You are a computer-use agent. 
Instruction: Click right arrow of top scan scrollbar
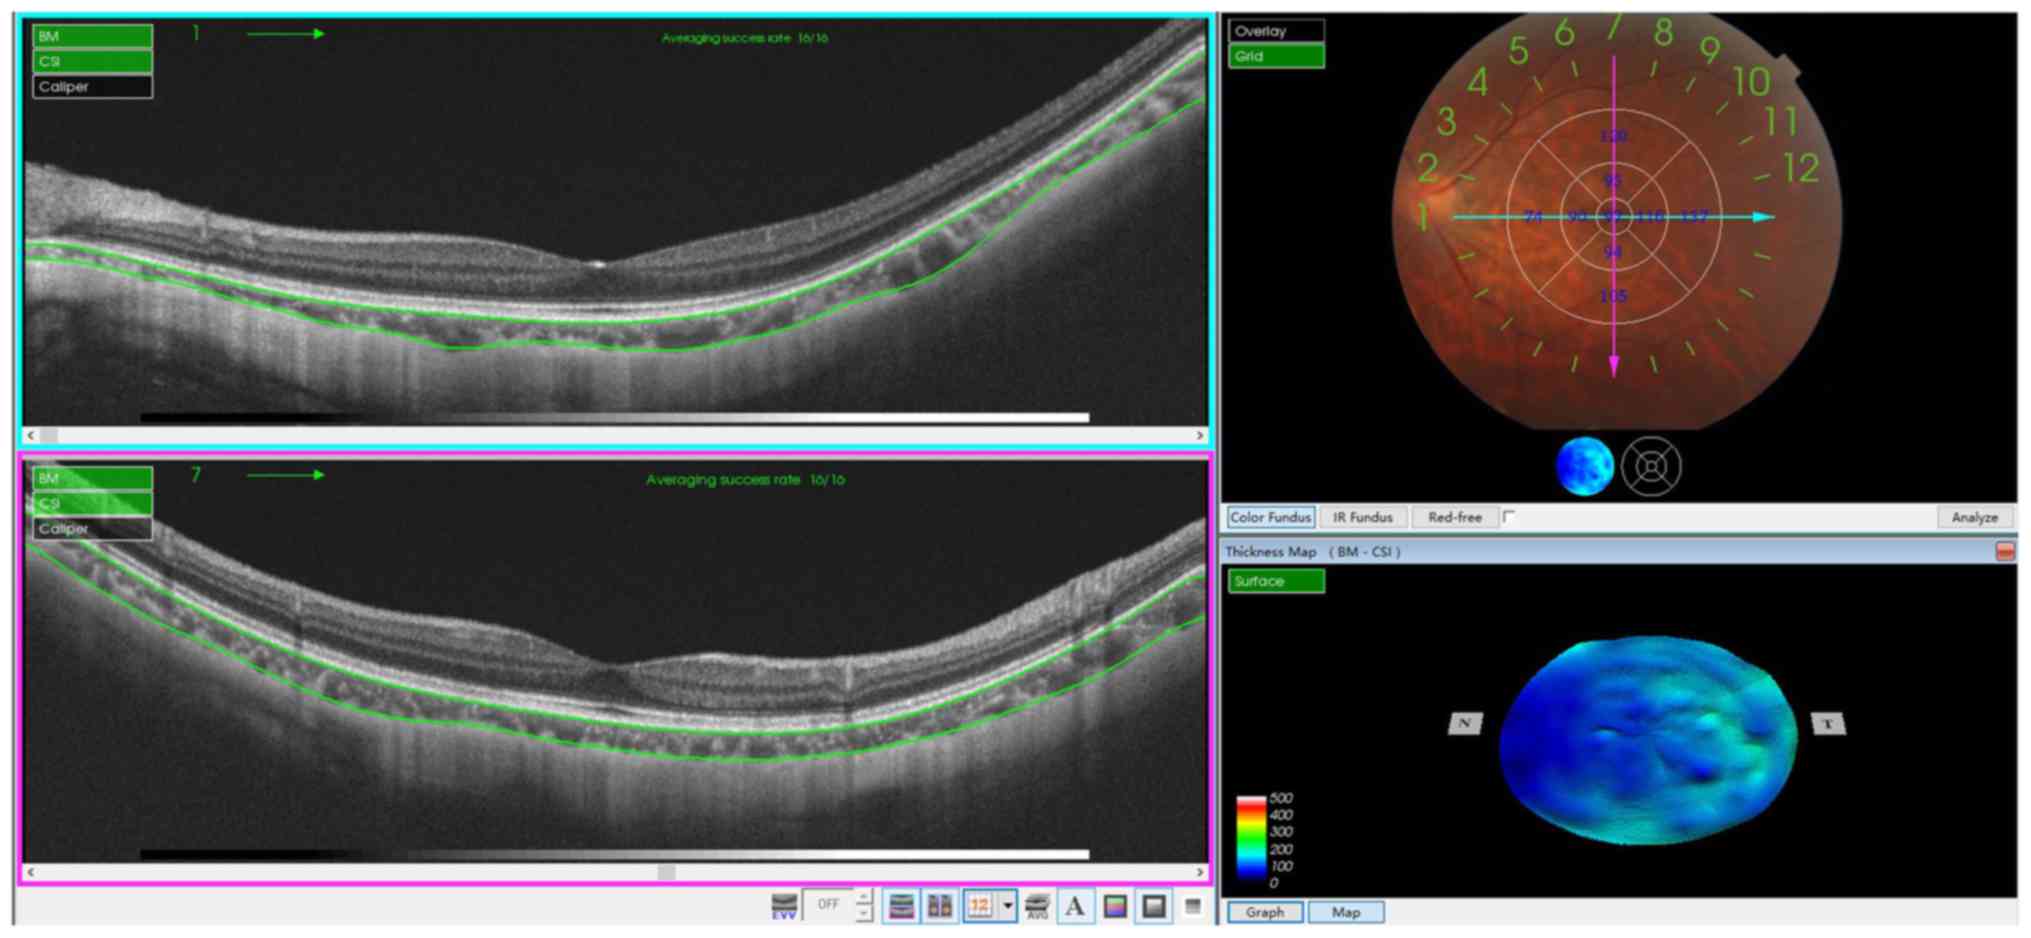click(x=1200, y=435)
